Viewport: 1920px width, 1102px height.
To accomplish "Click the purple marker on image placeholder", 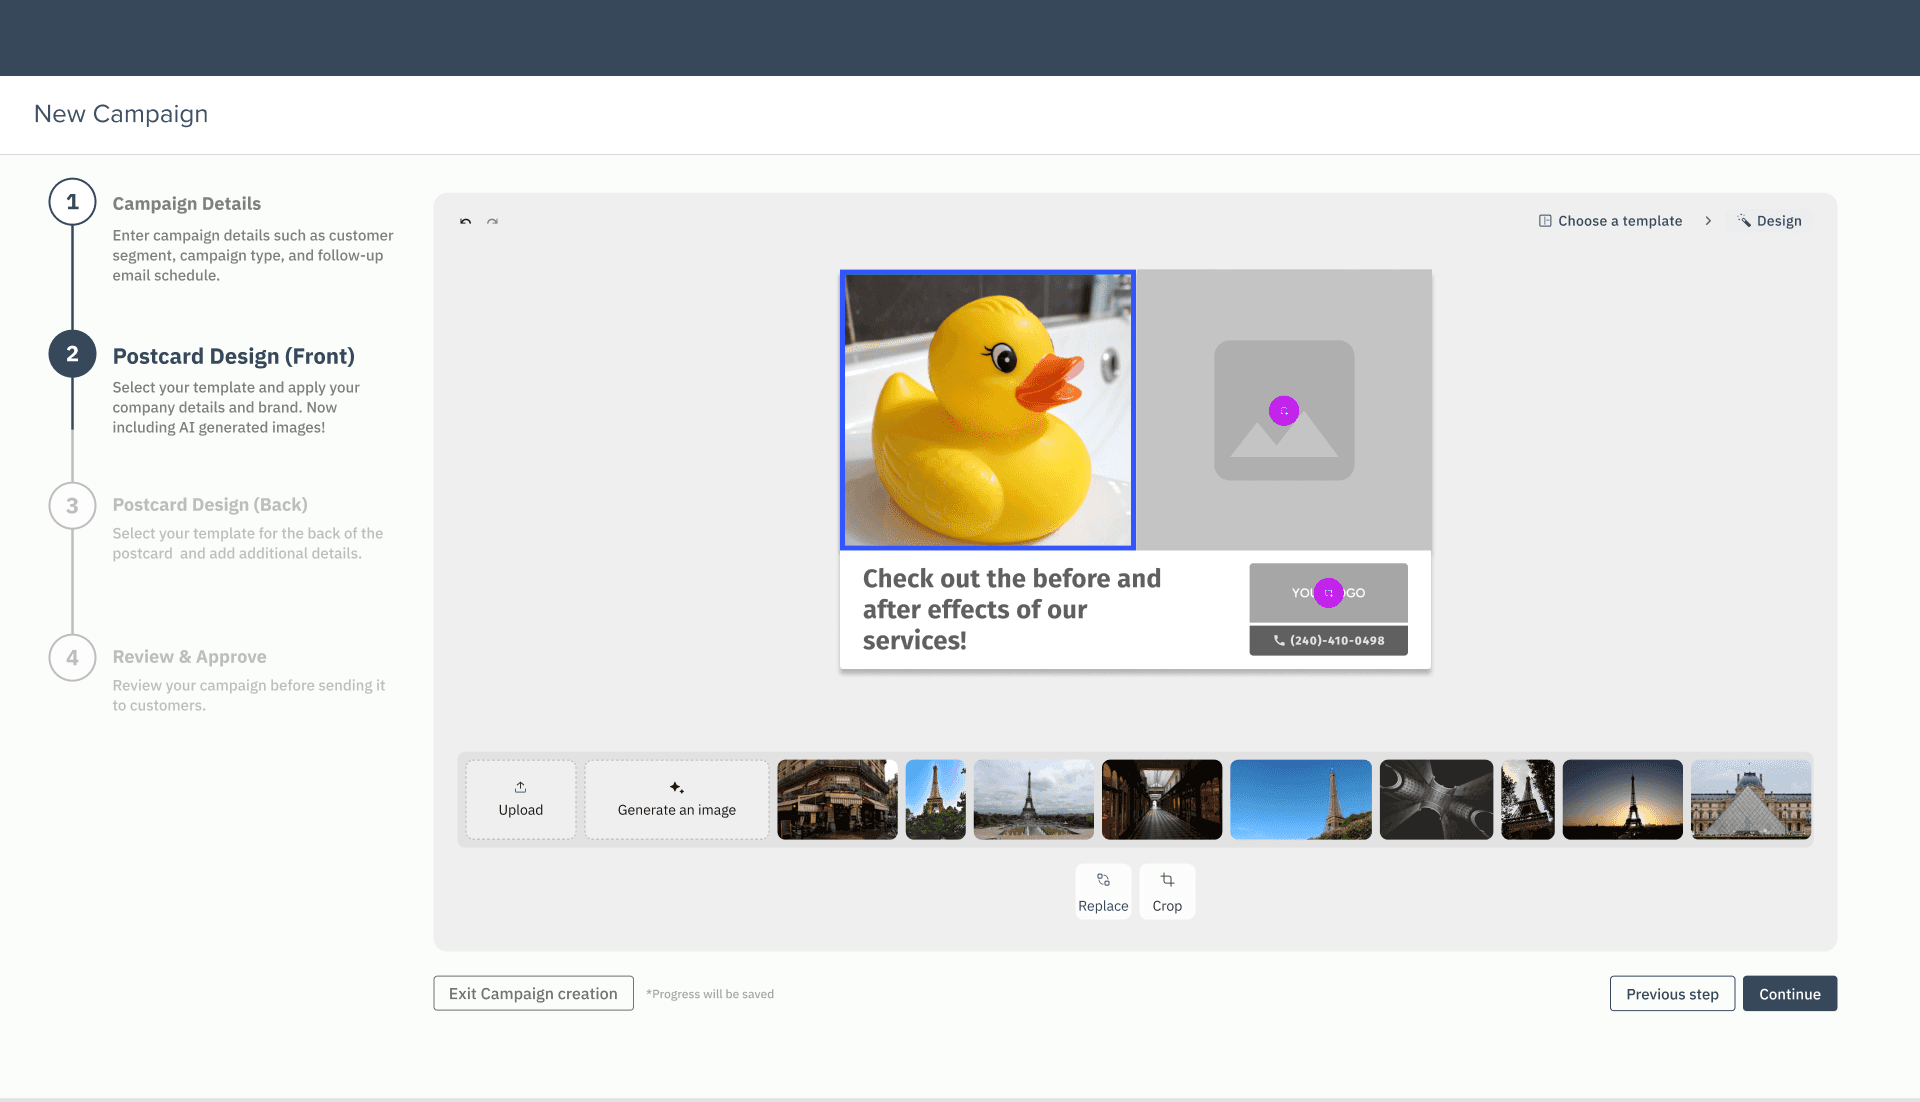I will [1284, 411].
